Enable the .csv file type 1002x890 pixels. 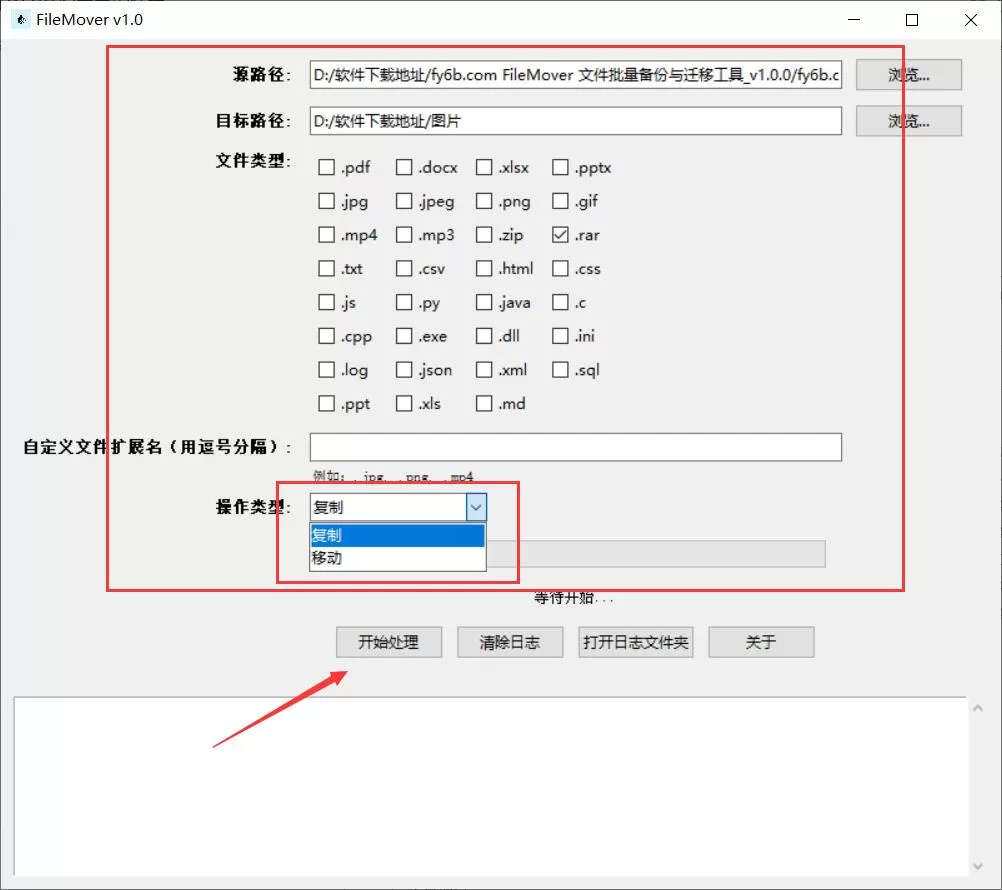404,268
